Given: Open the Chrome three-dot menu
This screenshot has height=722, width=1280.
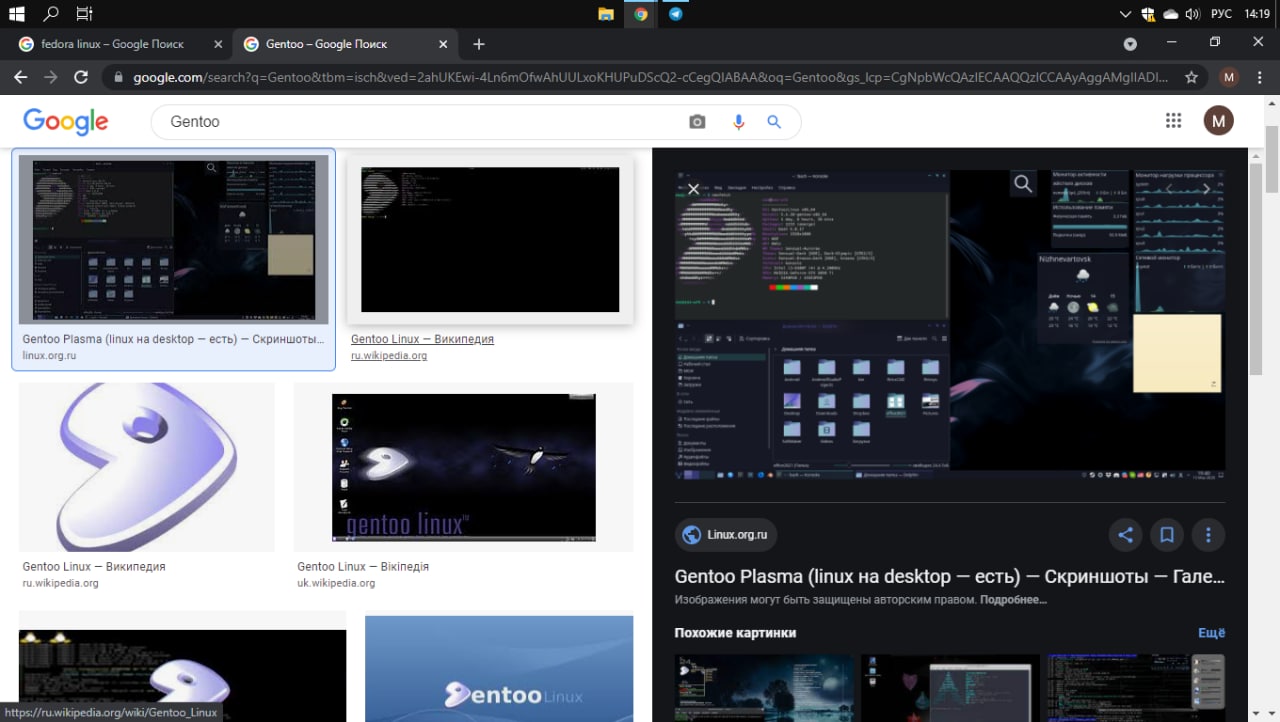Looking at the screenshot, I should coord(1260,77).
